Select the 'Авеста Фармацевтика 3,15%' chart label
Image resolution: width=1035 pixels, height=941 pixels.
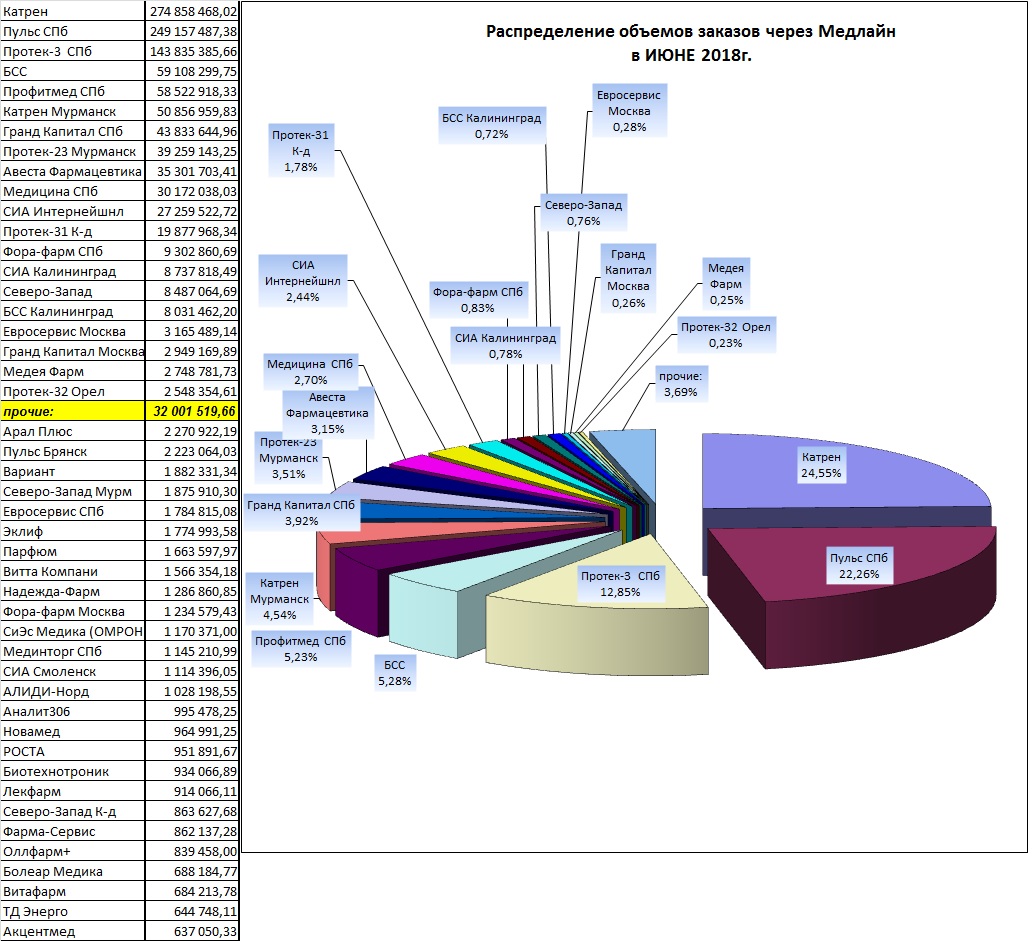(x=327, y=413)
